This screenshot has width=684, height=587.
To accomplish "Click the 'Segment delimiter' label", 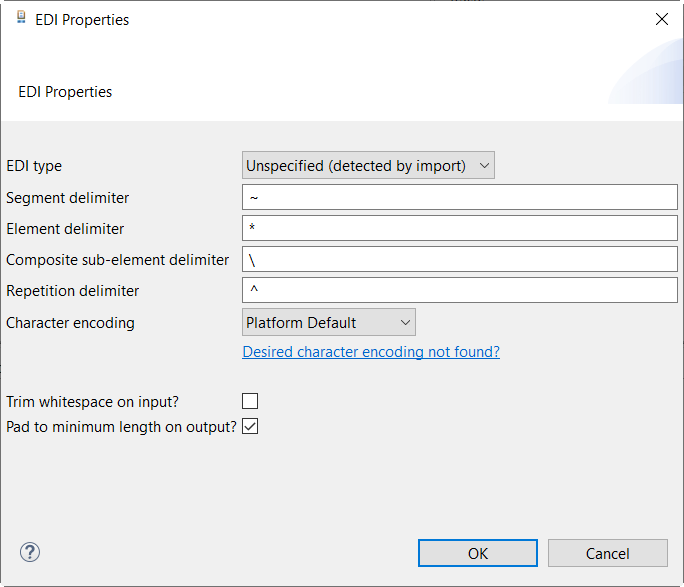I will tap(67, 198).
